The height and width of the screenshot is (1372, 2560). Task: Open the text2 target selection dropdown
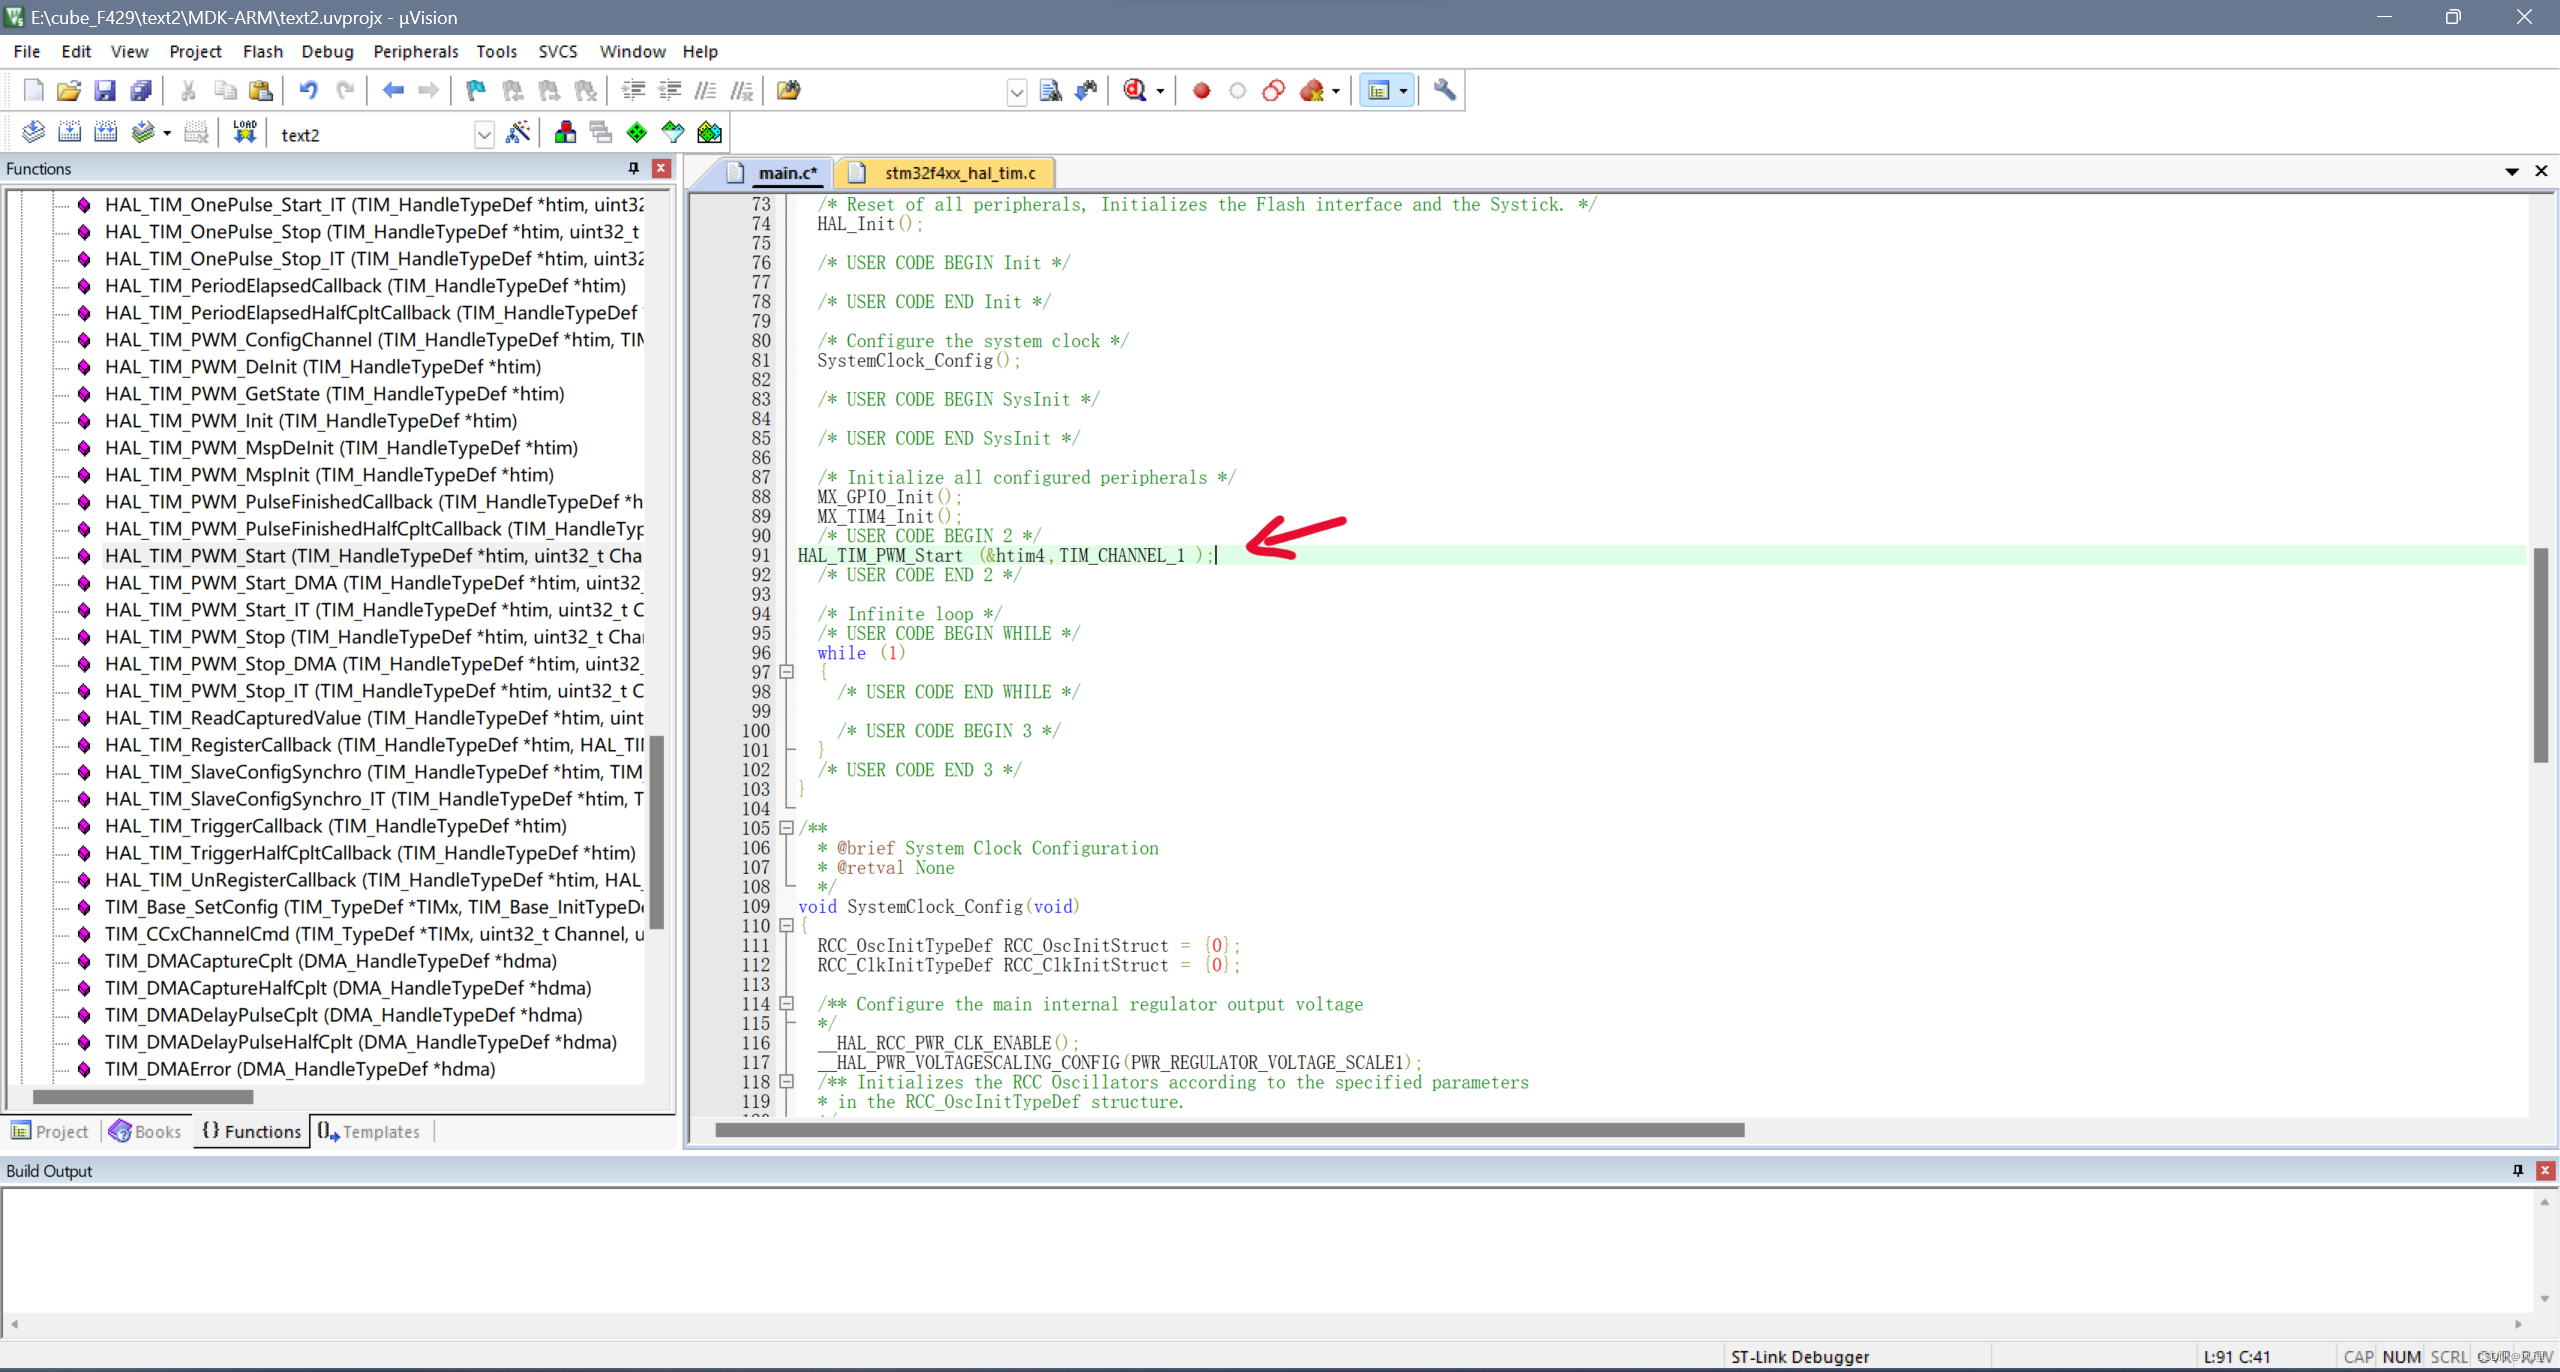(x=484, y=133)
